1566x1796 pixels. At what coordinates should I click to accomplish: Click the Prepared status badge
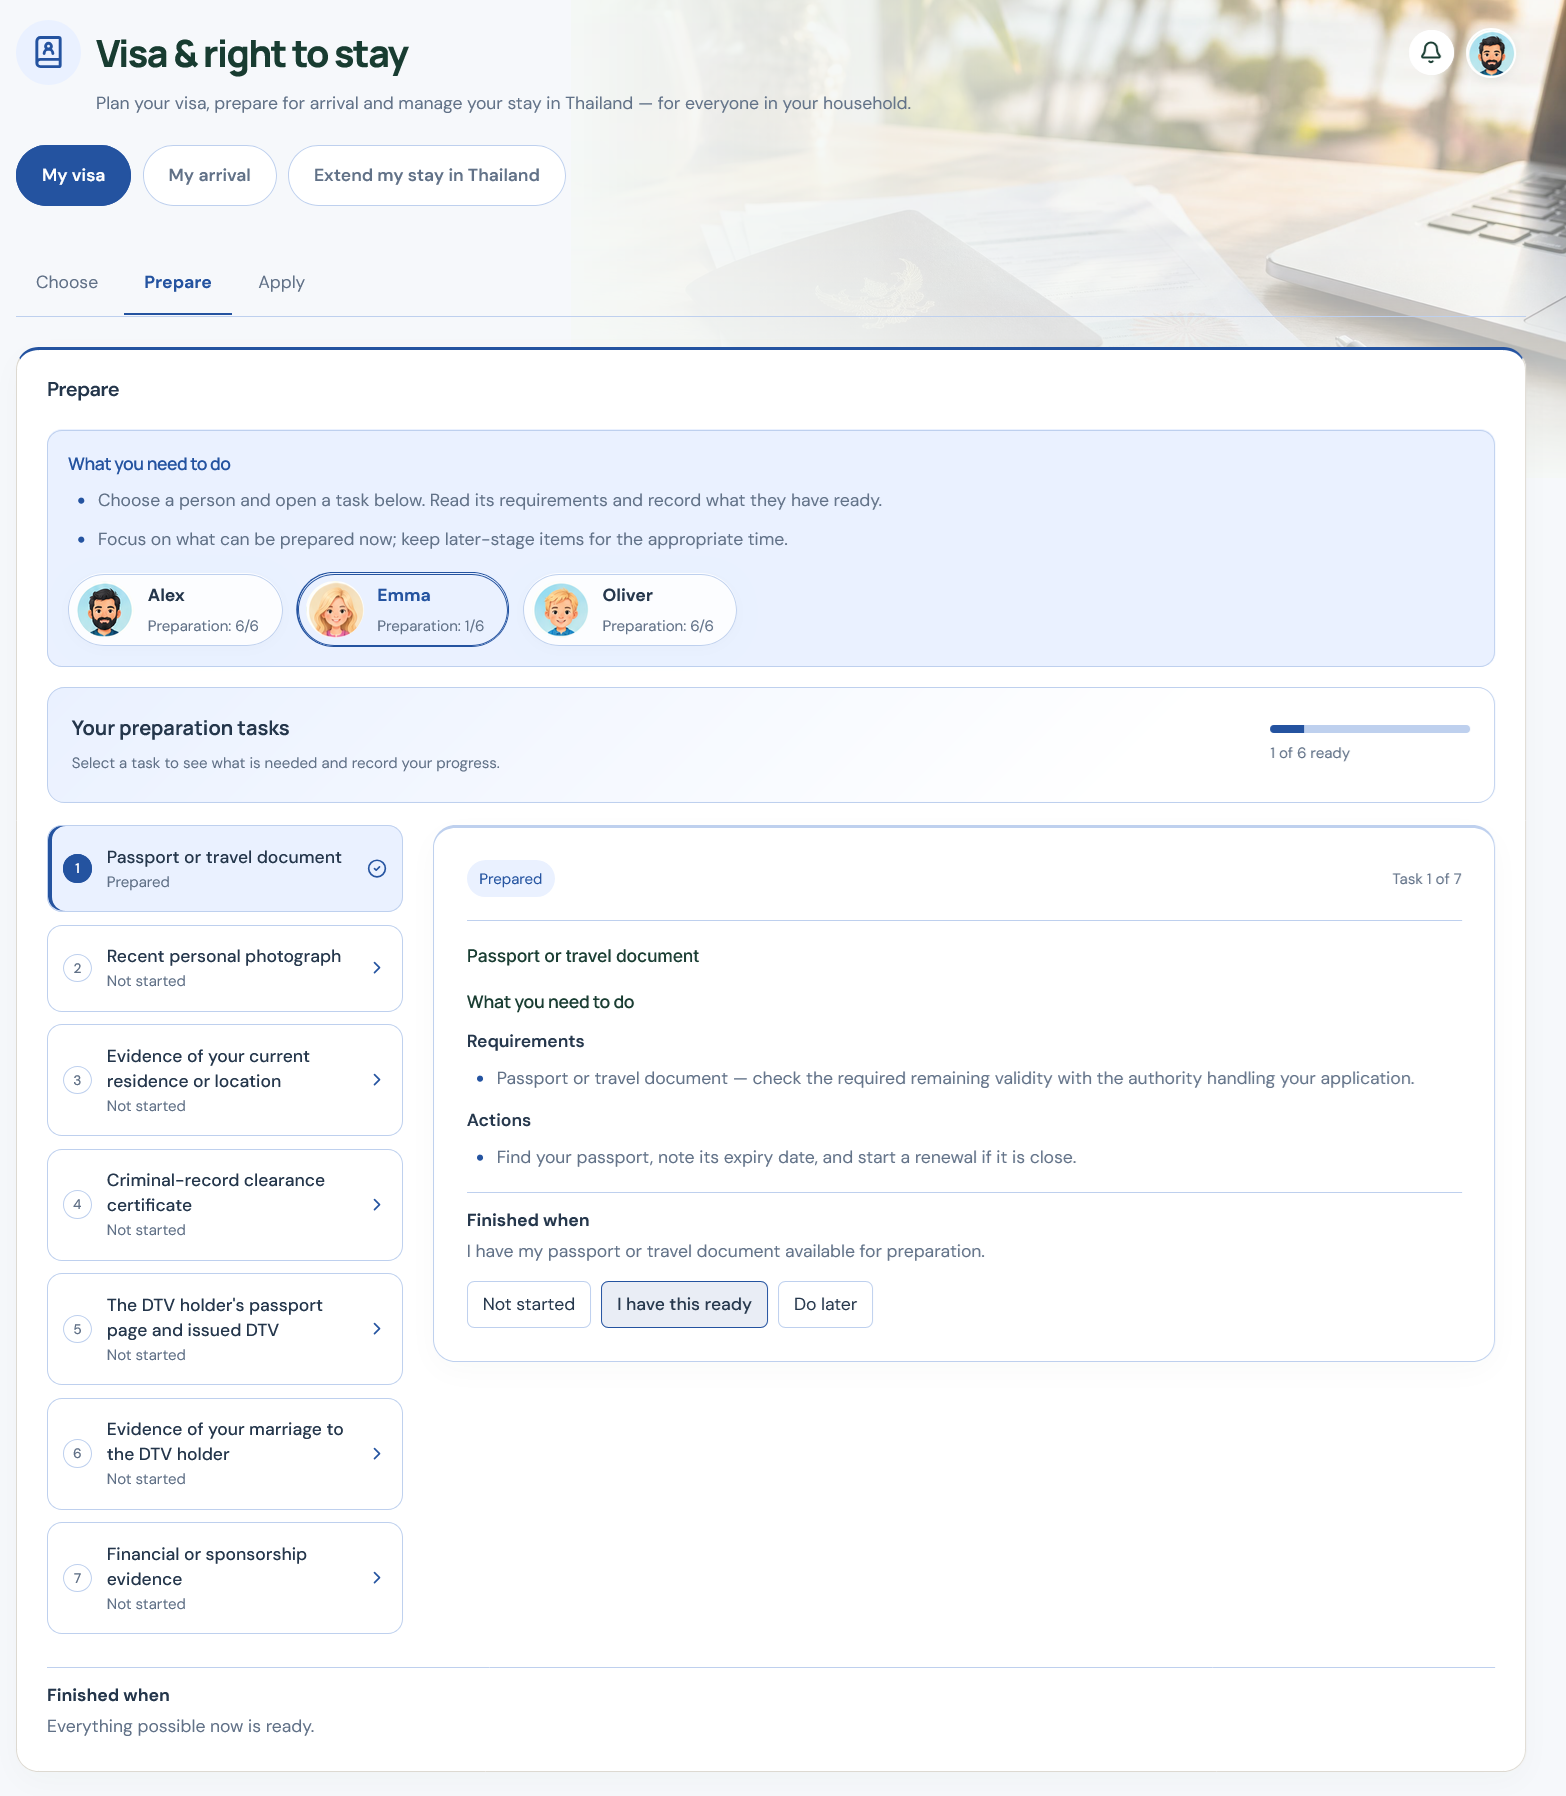coord(510,879)
